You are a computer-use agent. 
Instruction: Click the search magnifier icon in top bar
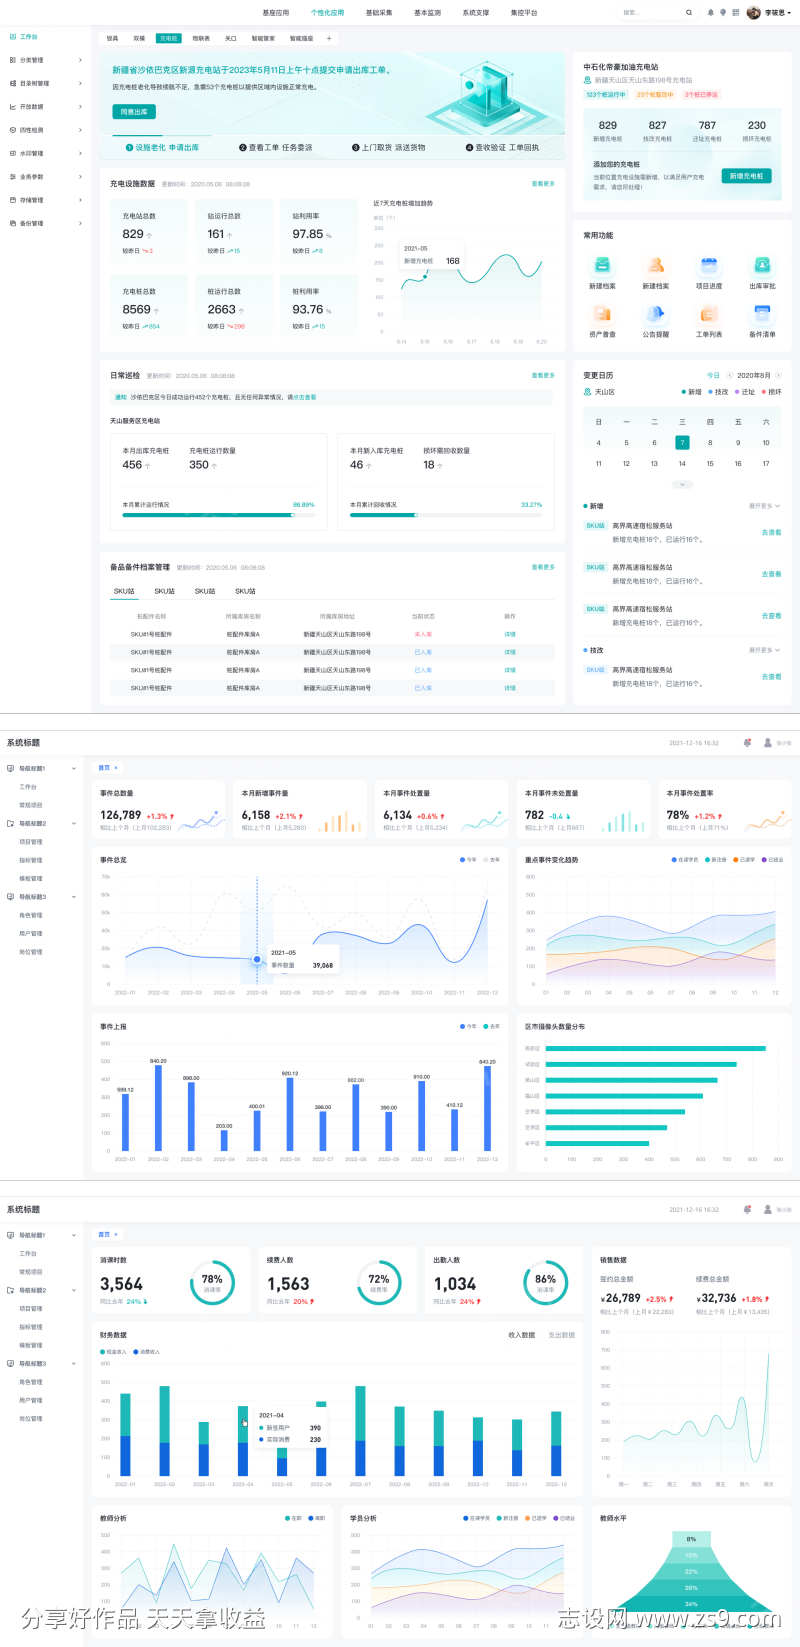click(688, 13)
